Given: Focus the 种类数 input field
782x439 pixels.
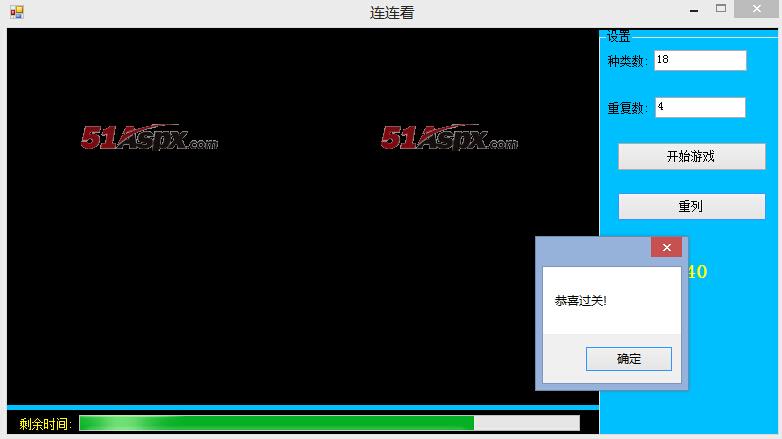Looking at the screenshot, I should coord(700,60).
